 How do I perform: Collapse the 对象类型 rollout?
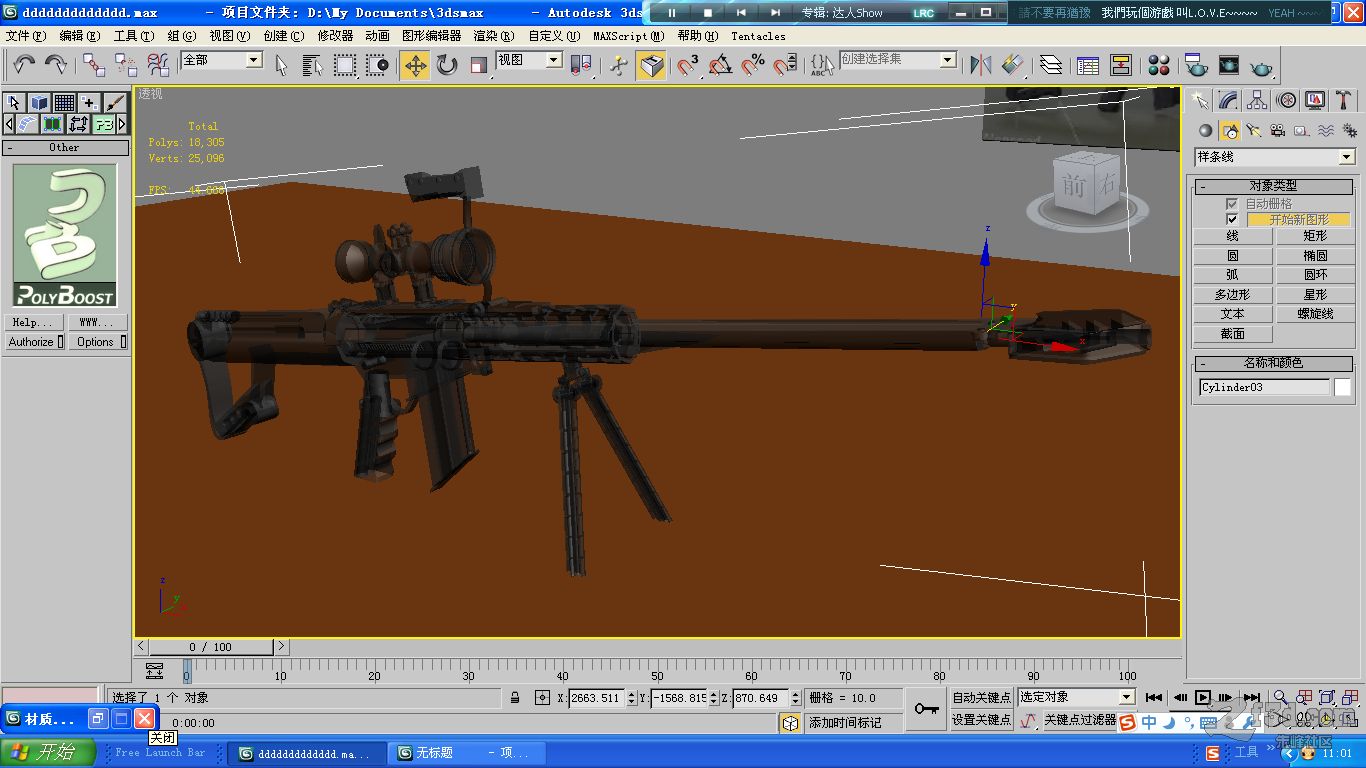[1273, 186]
